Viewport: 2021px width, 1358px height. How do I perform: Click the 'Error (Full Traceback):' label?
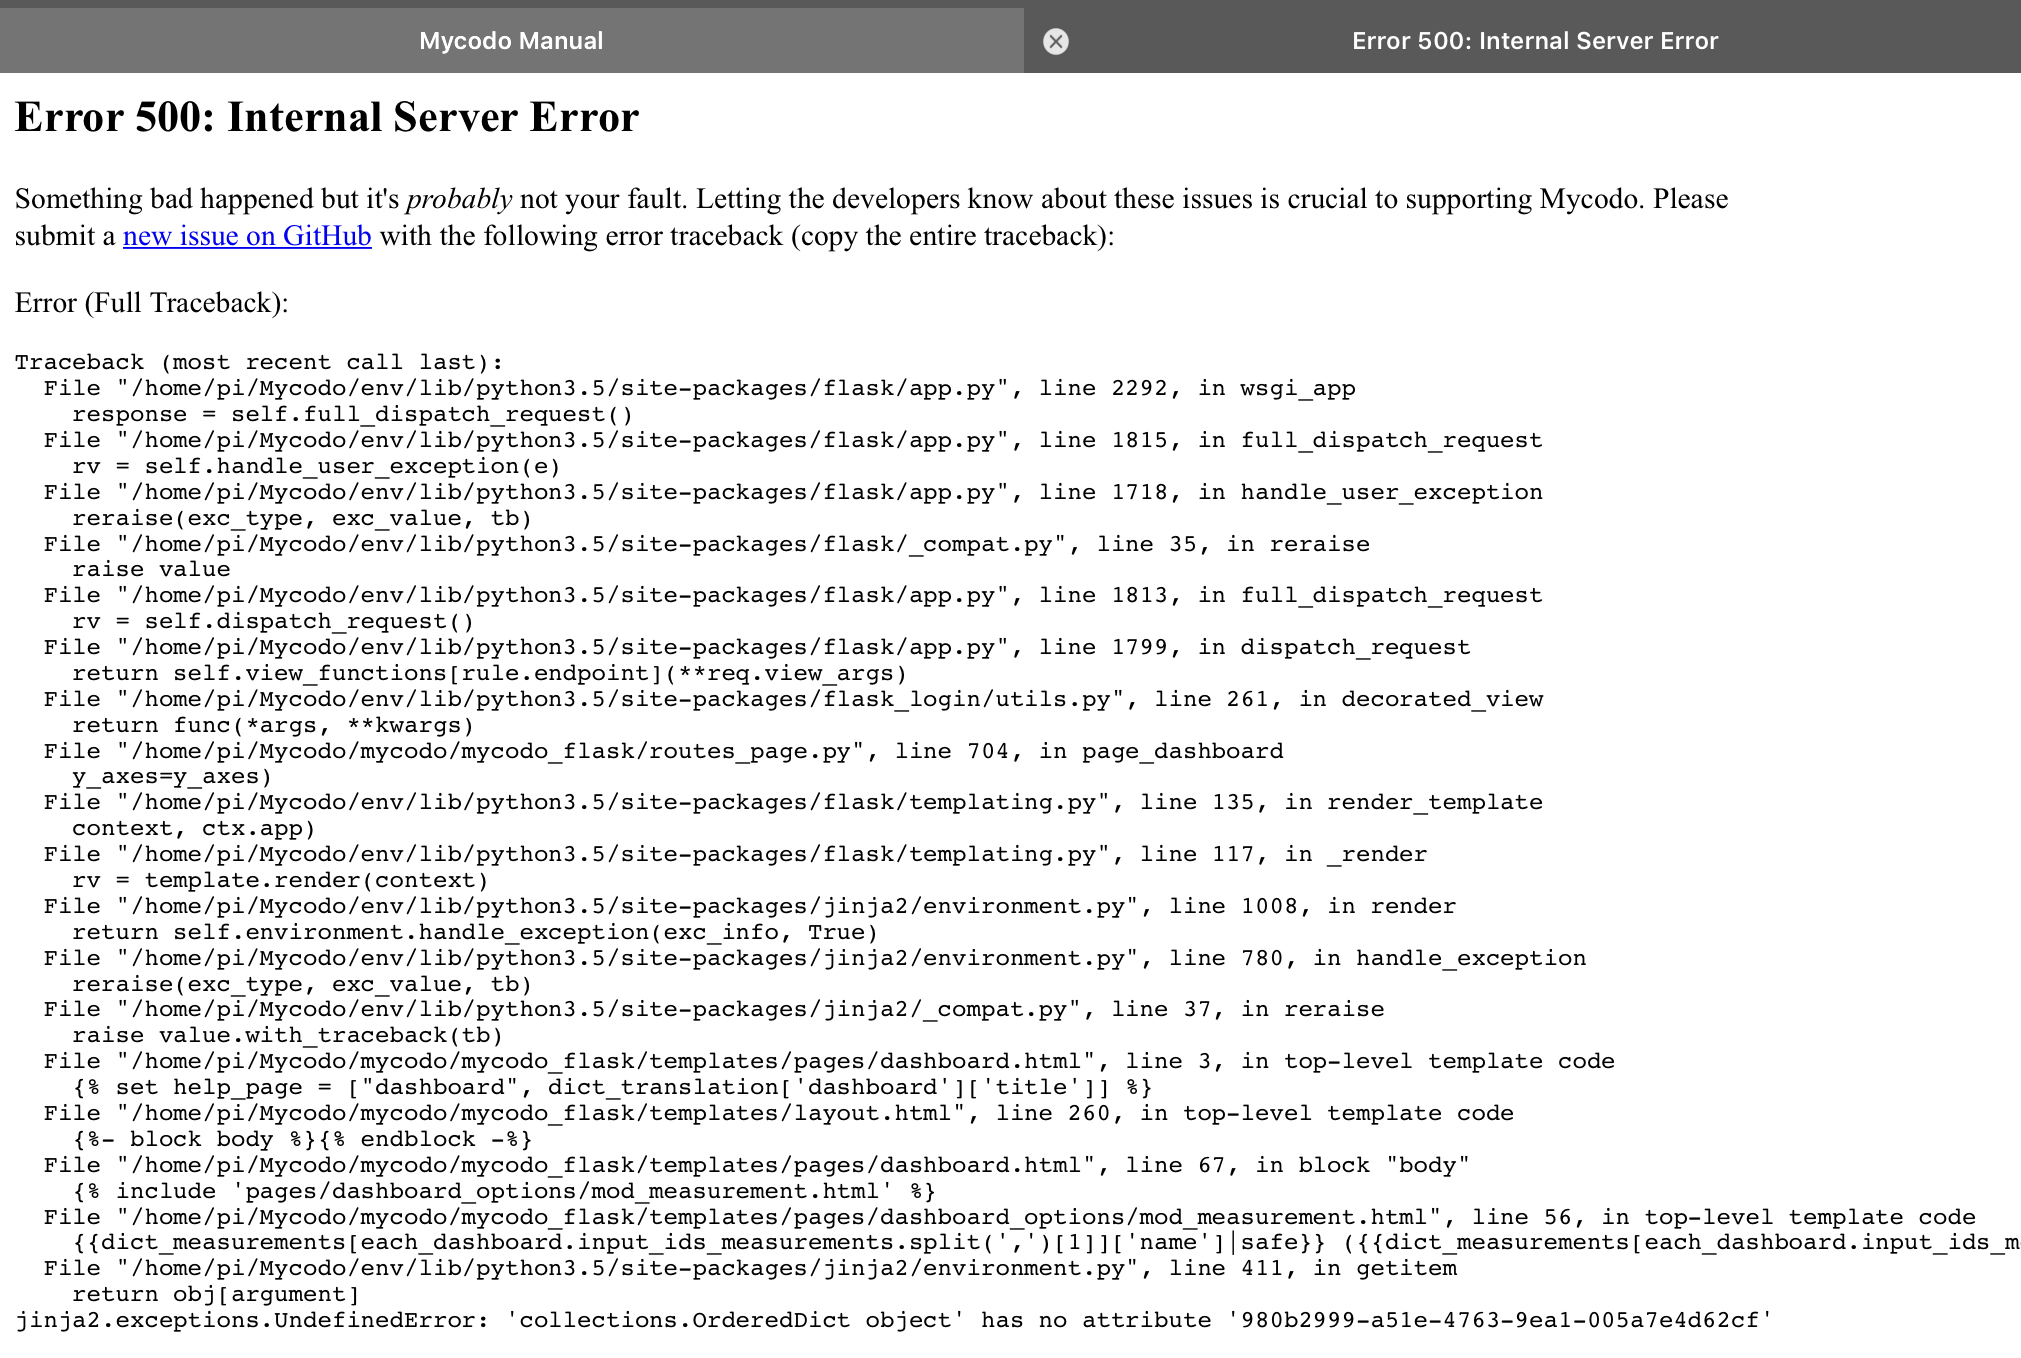tap(151, 303)
